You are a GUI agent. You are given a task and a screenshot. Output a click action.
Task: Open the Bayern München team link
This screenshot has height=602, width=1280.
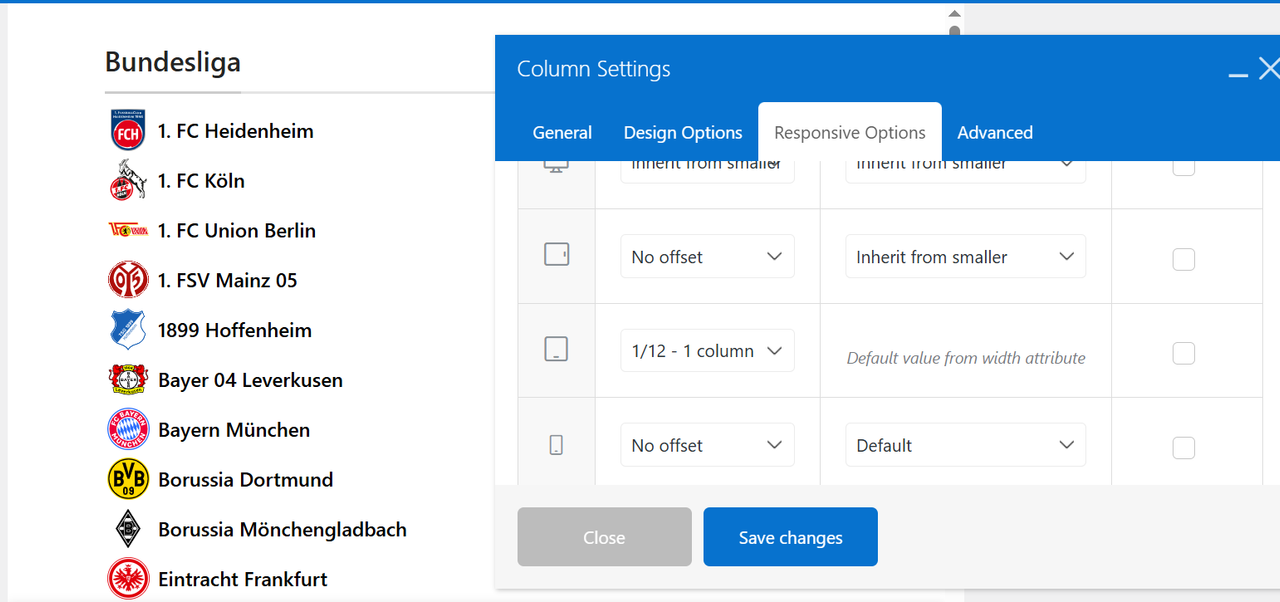pyautogui.click(x=234, y=430)
